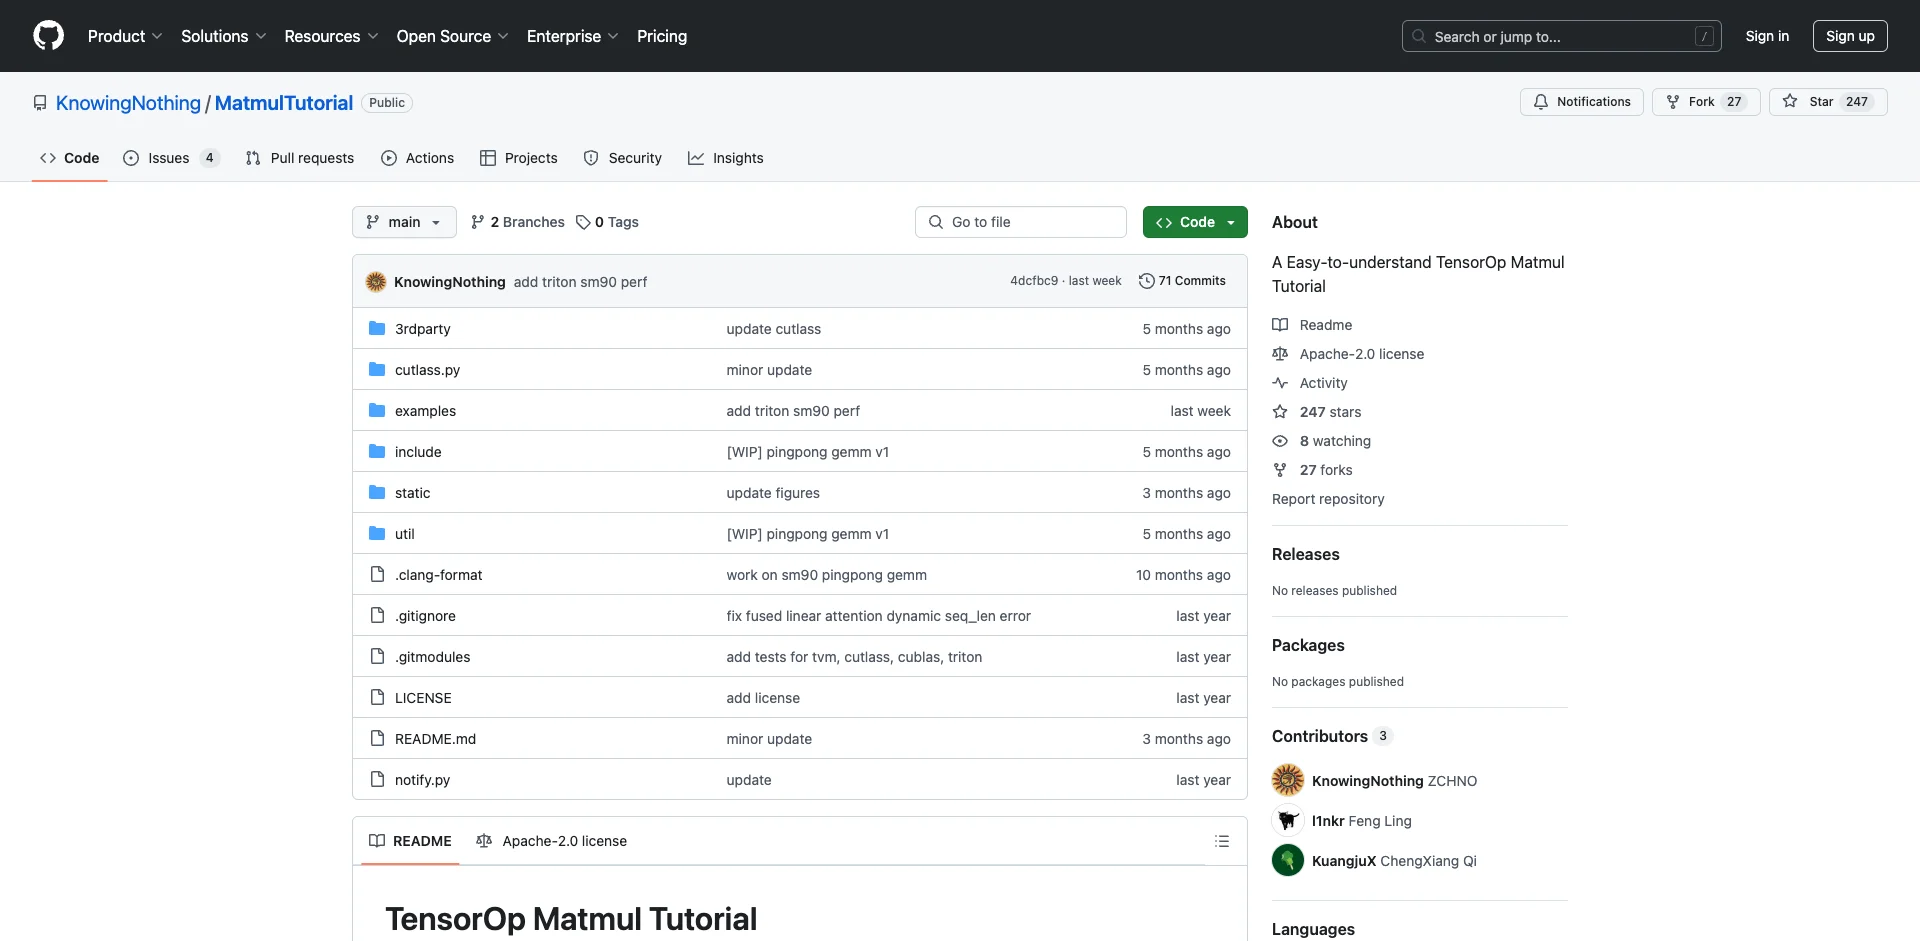Click the folder icon next to include
The image size is (1920, 941).
pyautogui.click(x=377, y=452)
